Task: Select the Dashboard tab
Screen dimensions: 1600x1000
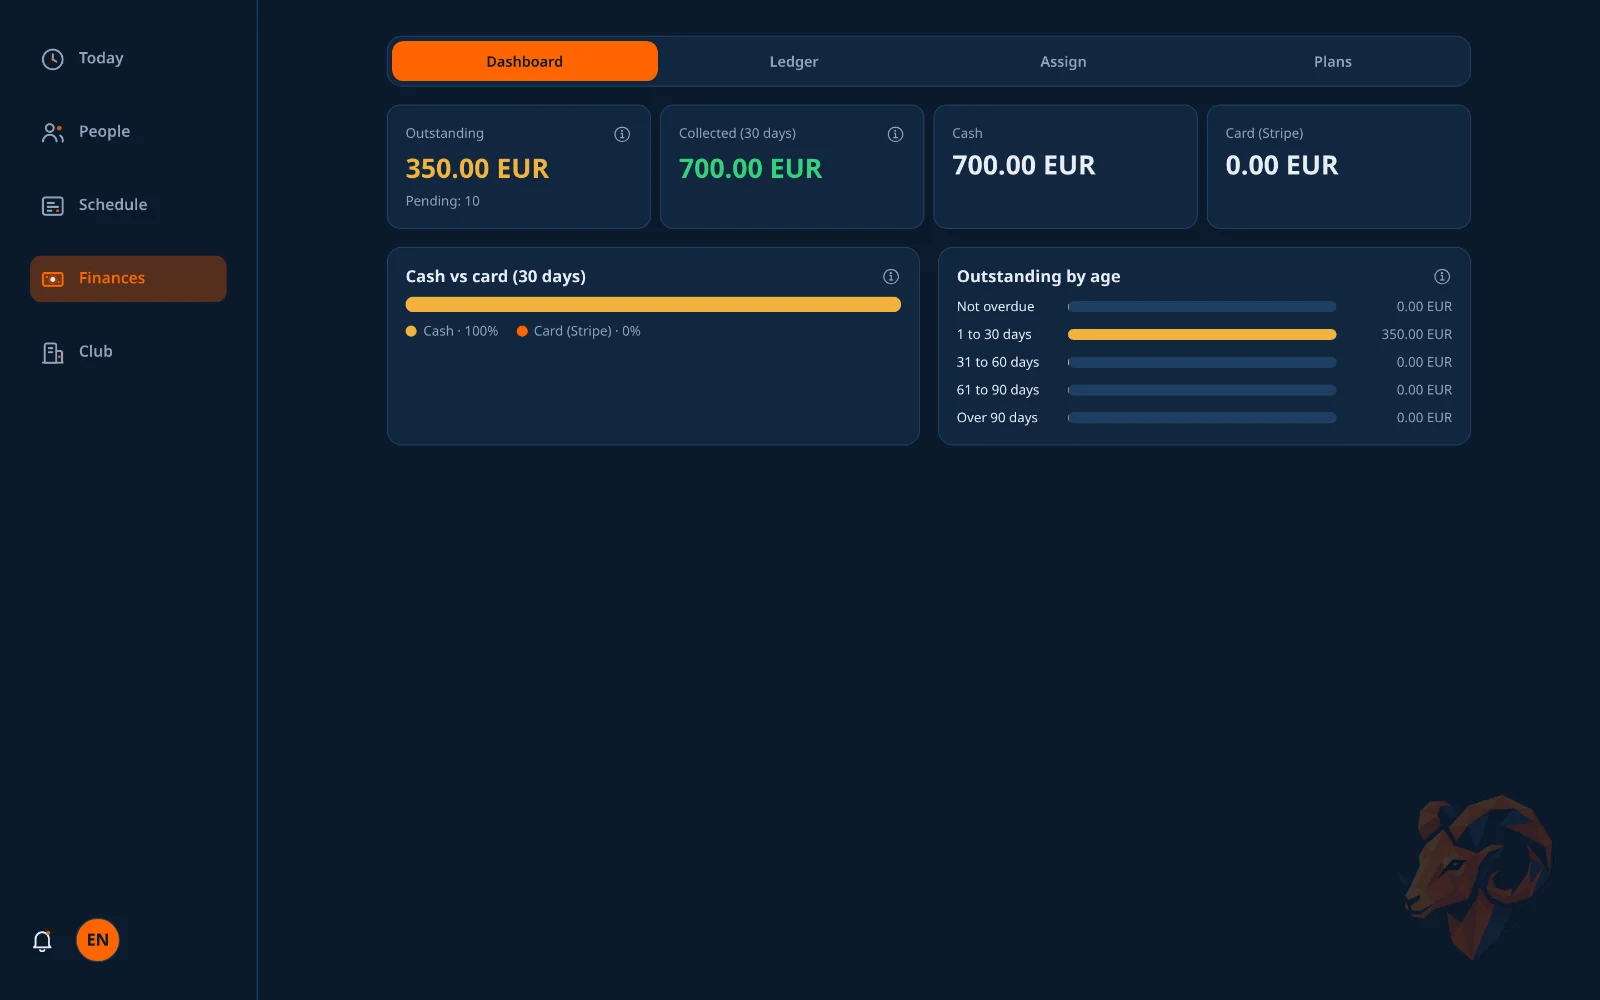Action: pyautogui.click(x=525, y=61)
